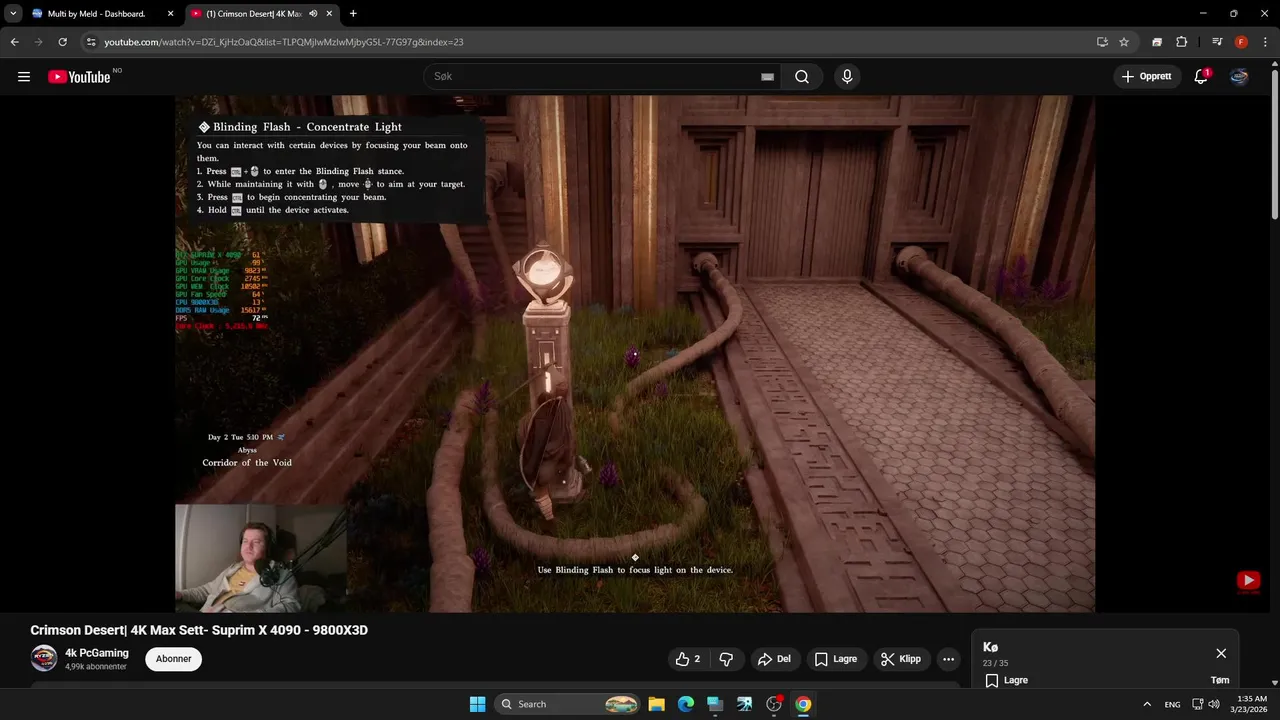Open the Chrome profile avatar F

coord(1241,42)
